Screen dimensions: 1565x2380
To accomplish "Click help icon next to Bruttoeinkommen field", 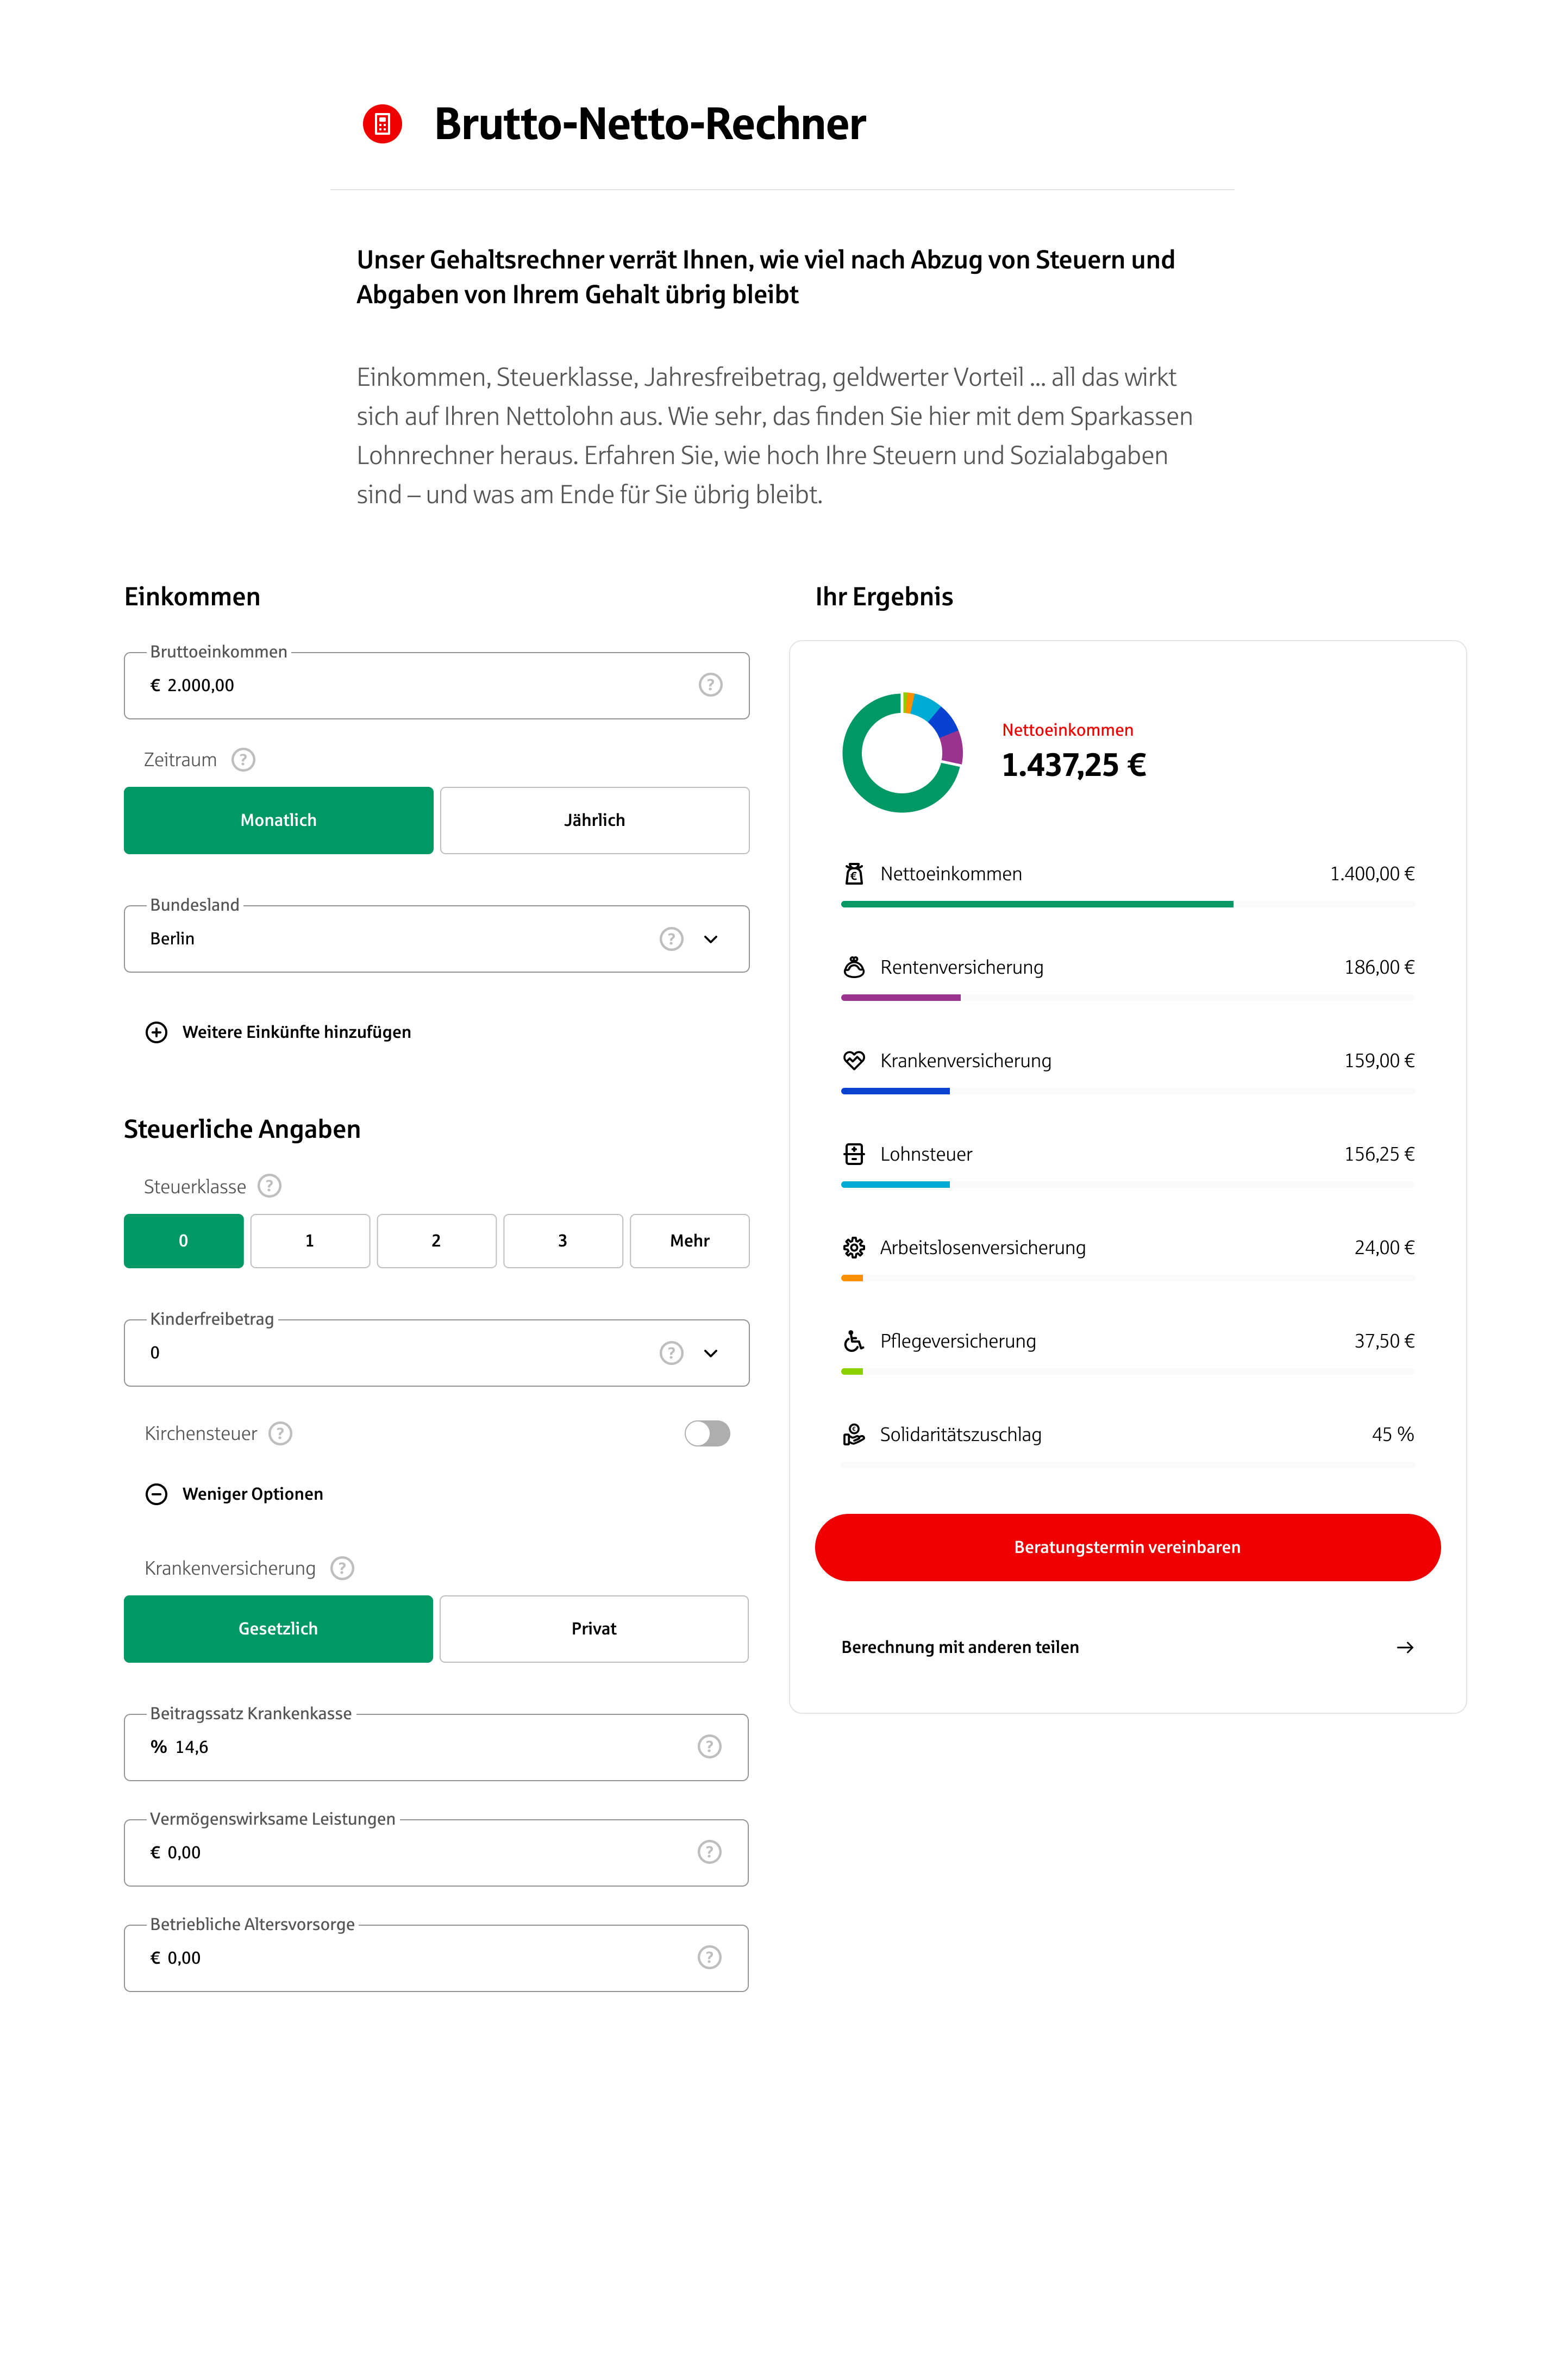I will [x=710, y=685].
